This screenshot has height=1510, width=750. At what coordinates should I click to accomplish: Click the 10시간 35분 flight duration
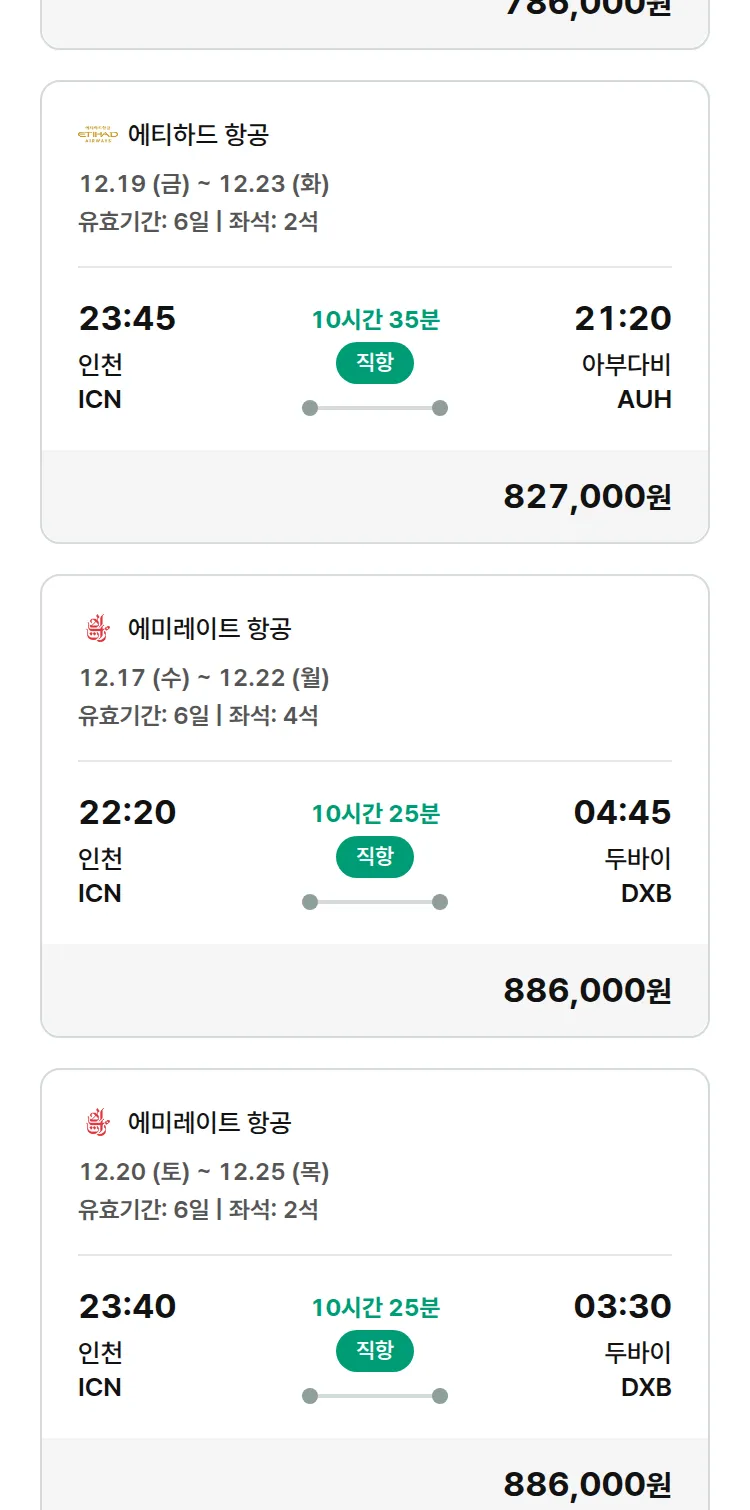(x=375, y=320)
